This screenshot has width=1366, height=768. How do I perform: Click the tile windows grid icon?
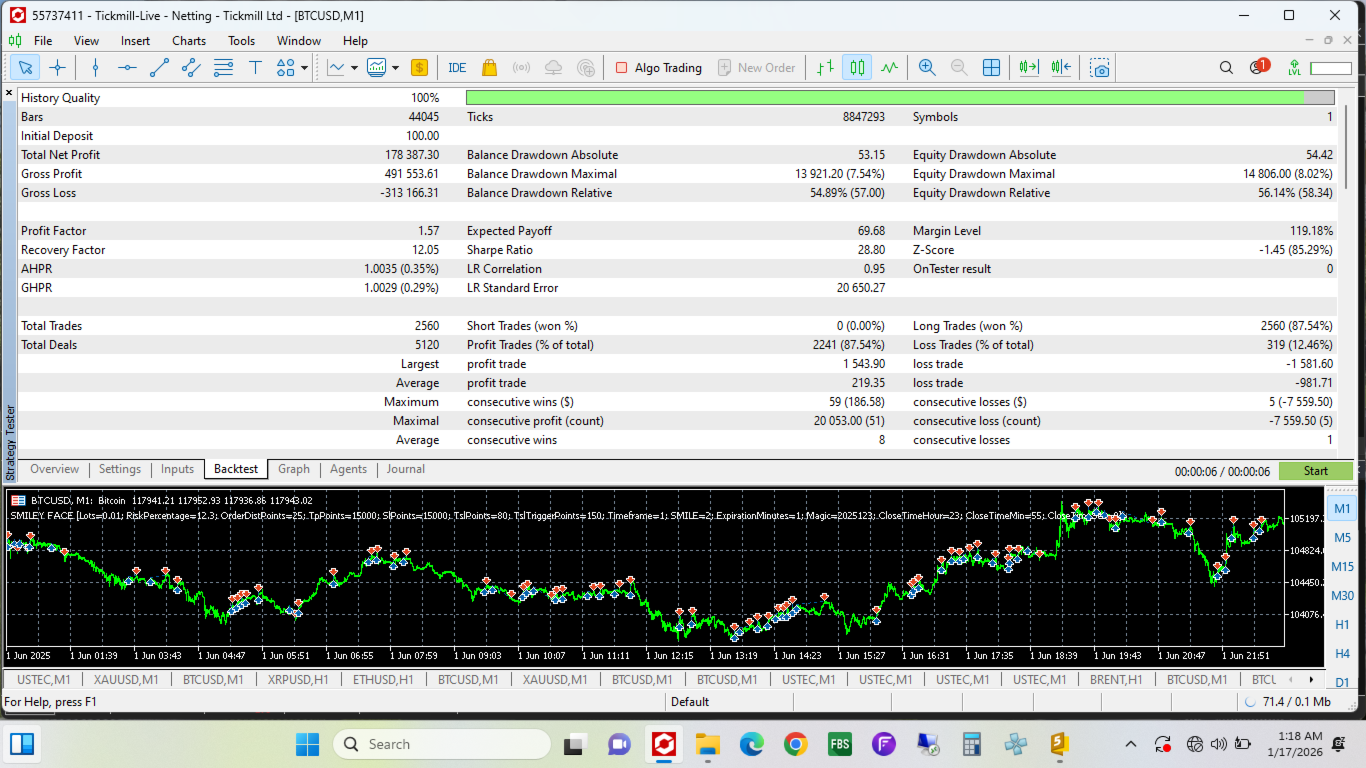click(x=991, y=68)
